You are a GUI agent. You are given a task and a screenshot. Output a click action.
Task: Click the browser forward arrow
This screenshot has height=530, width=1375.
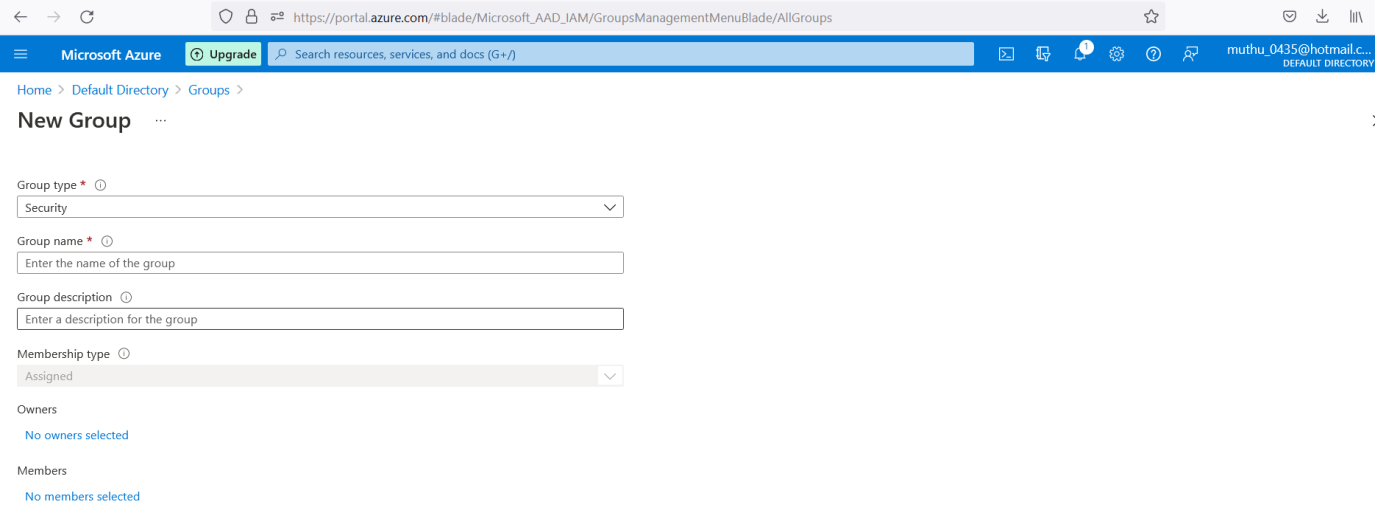pyautogui.click(x=54, y=17)
